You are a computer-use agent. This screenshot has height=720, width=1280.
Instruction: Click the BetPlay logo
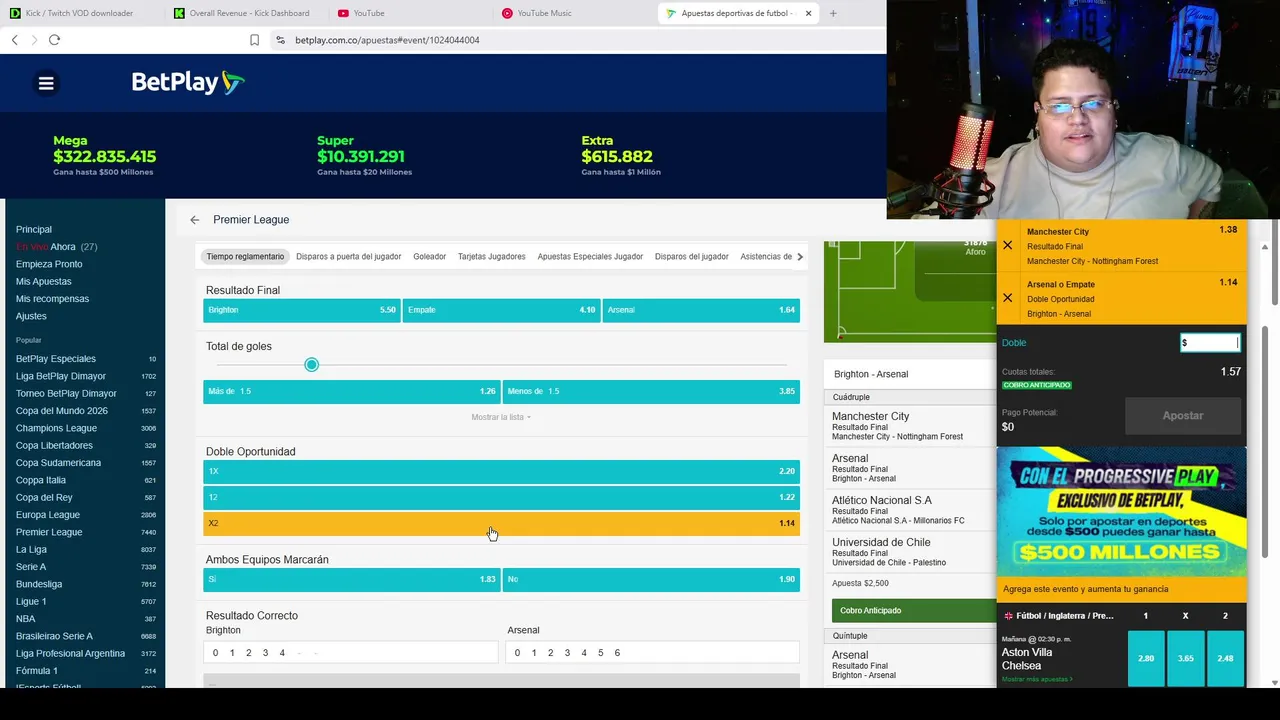188,82
